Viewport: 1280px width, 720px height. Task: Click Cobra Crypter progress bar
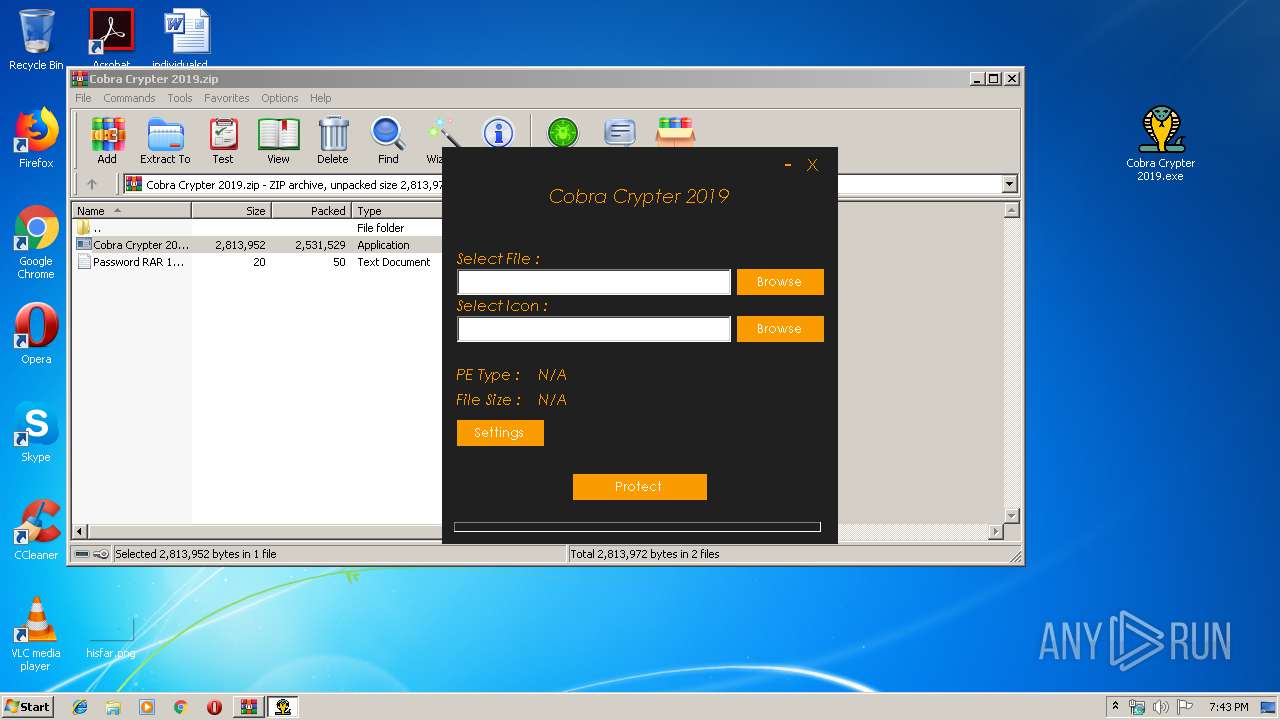pyautogui.click(x=637, y=527)
